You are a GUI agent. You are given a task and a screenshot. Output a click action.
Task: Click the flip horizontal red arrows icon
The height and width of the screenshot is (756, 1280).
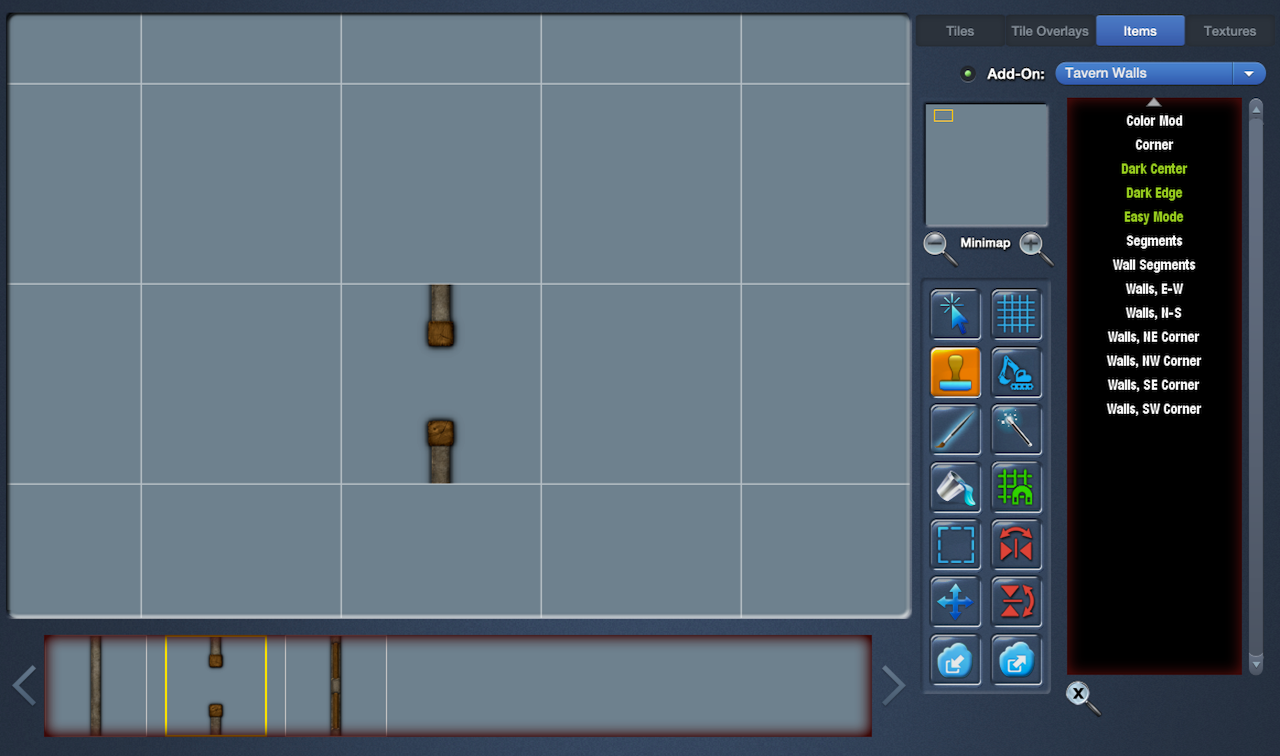click(1016, 545)
